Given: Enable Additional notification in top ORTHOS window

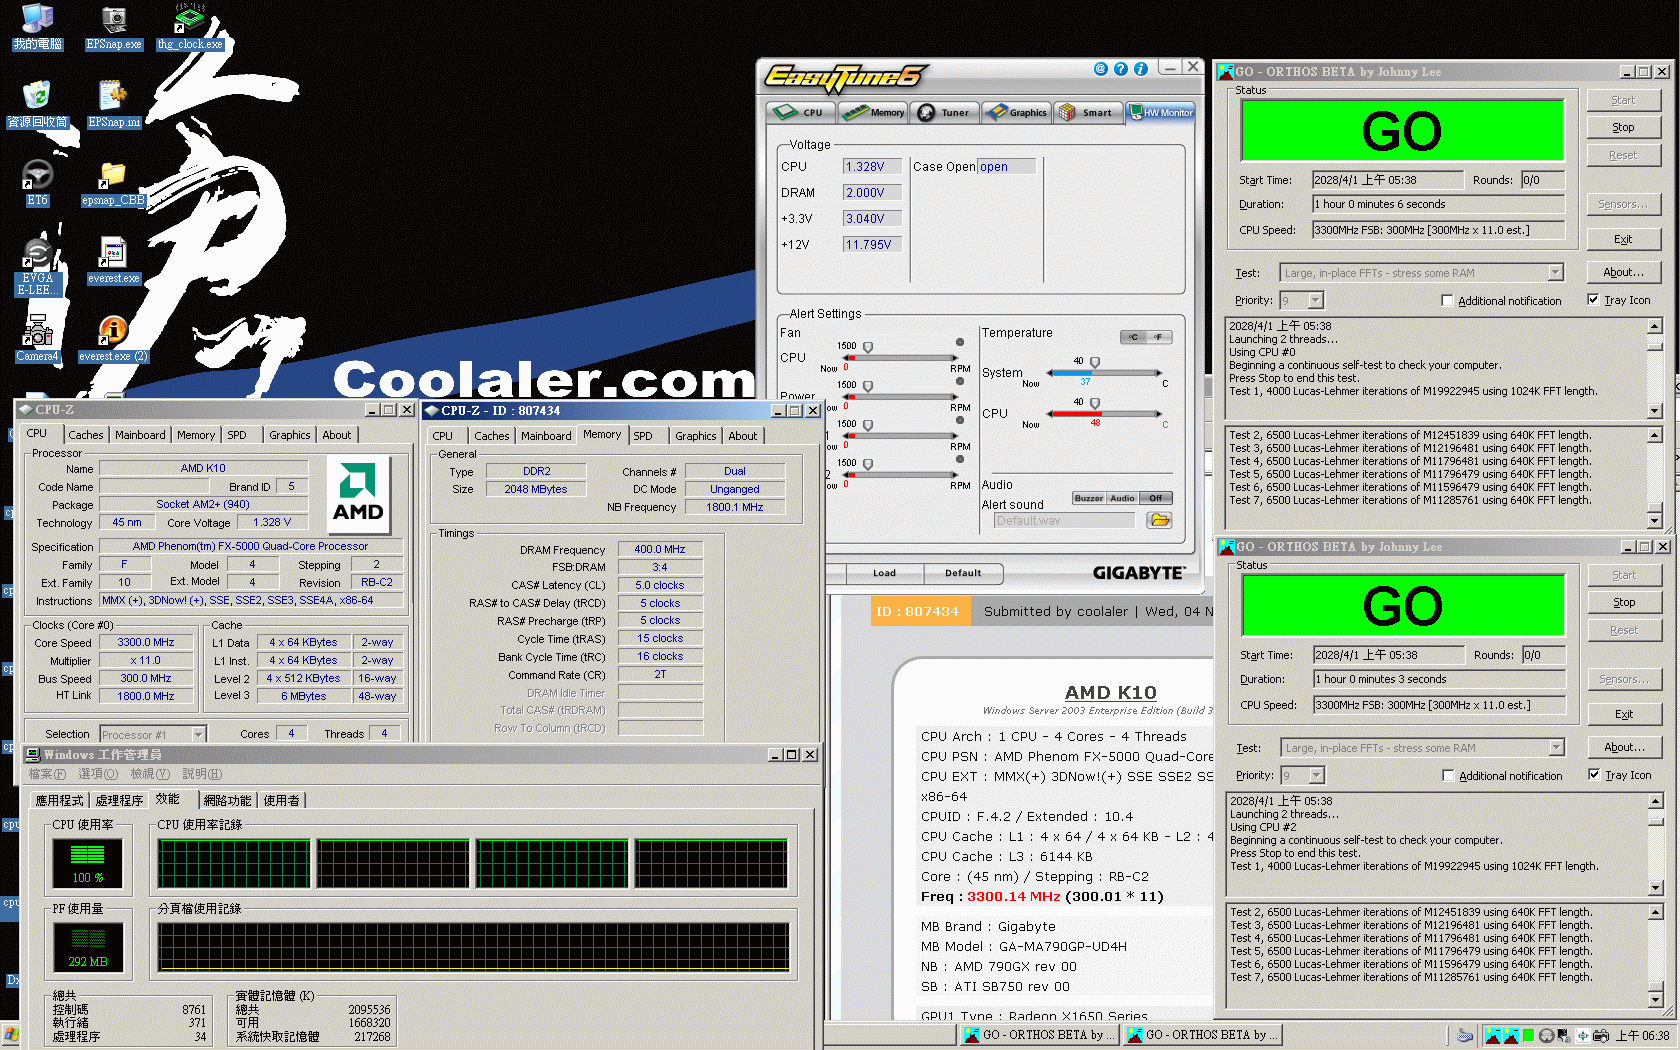Looking at the screenshot, I should click(1447, 300).
